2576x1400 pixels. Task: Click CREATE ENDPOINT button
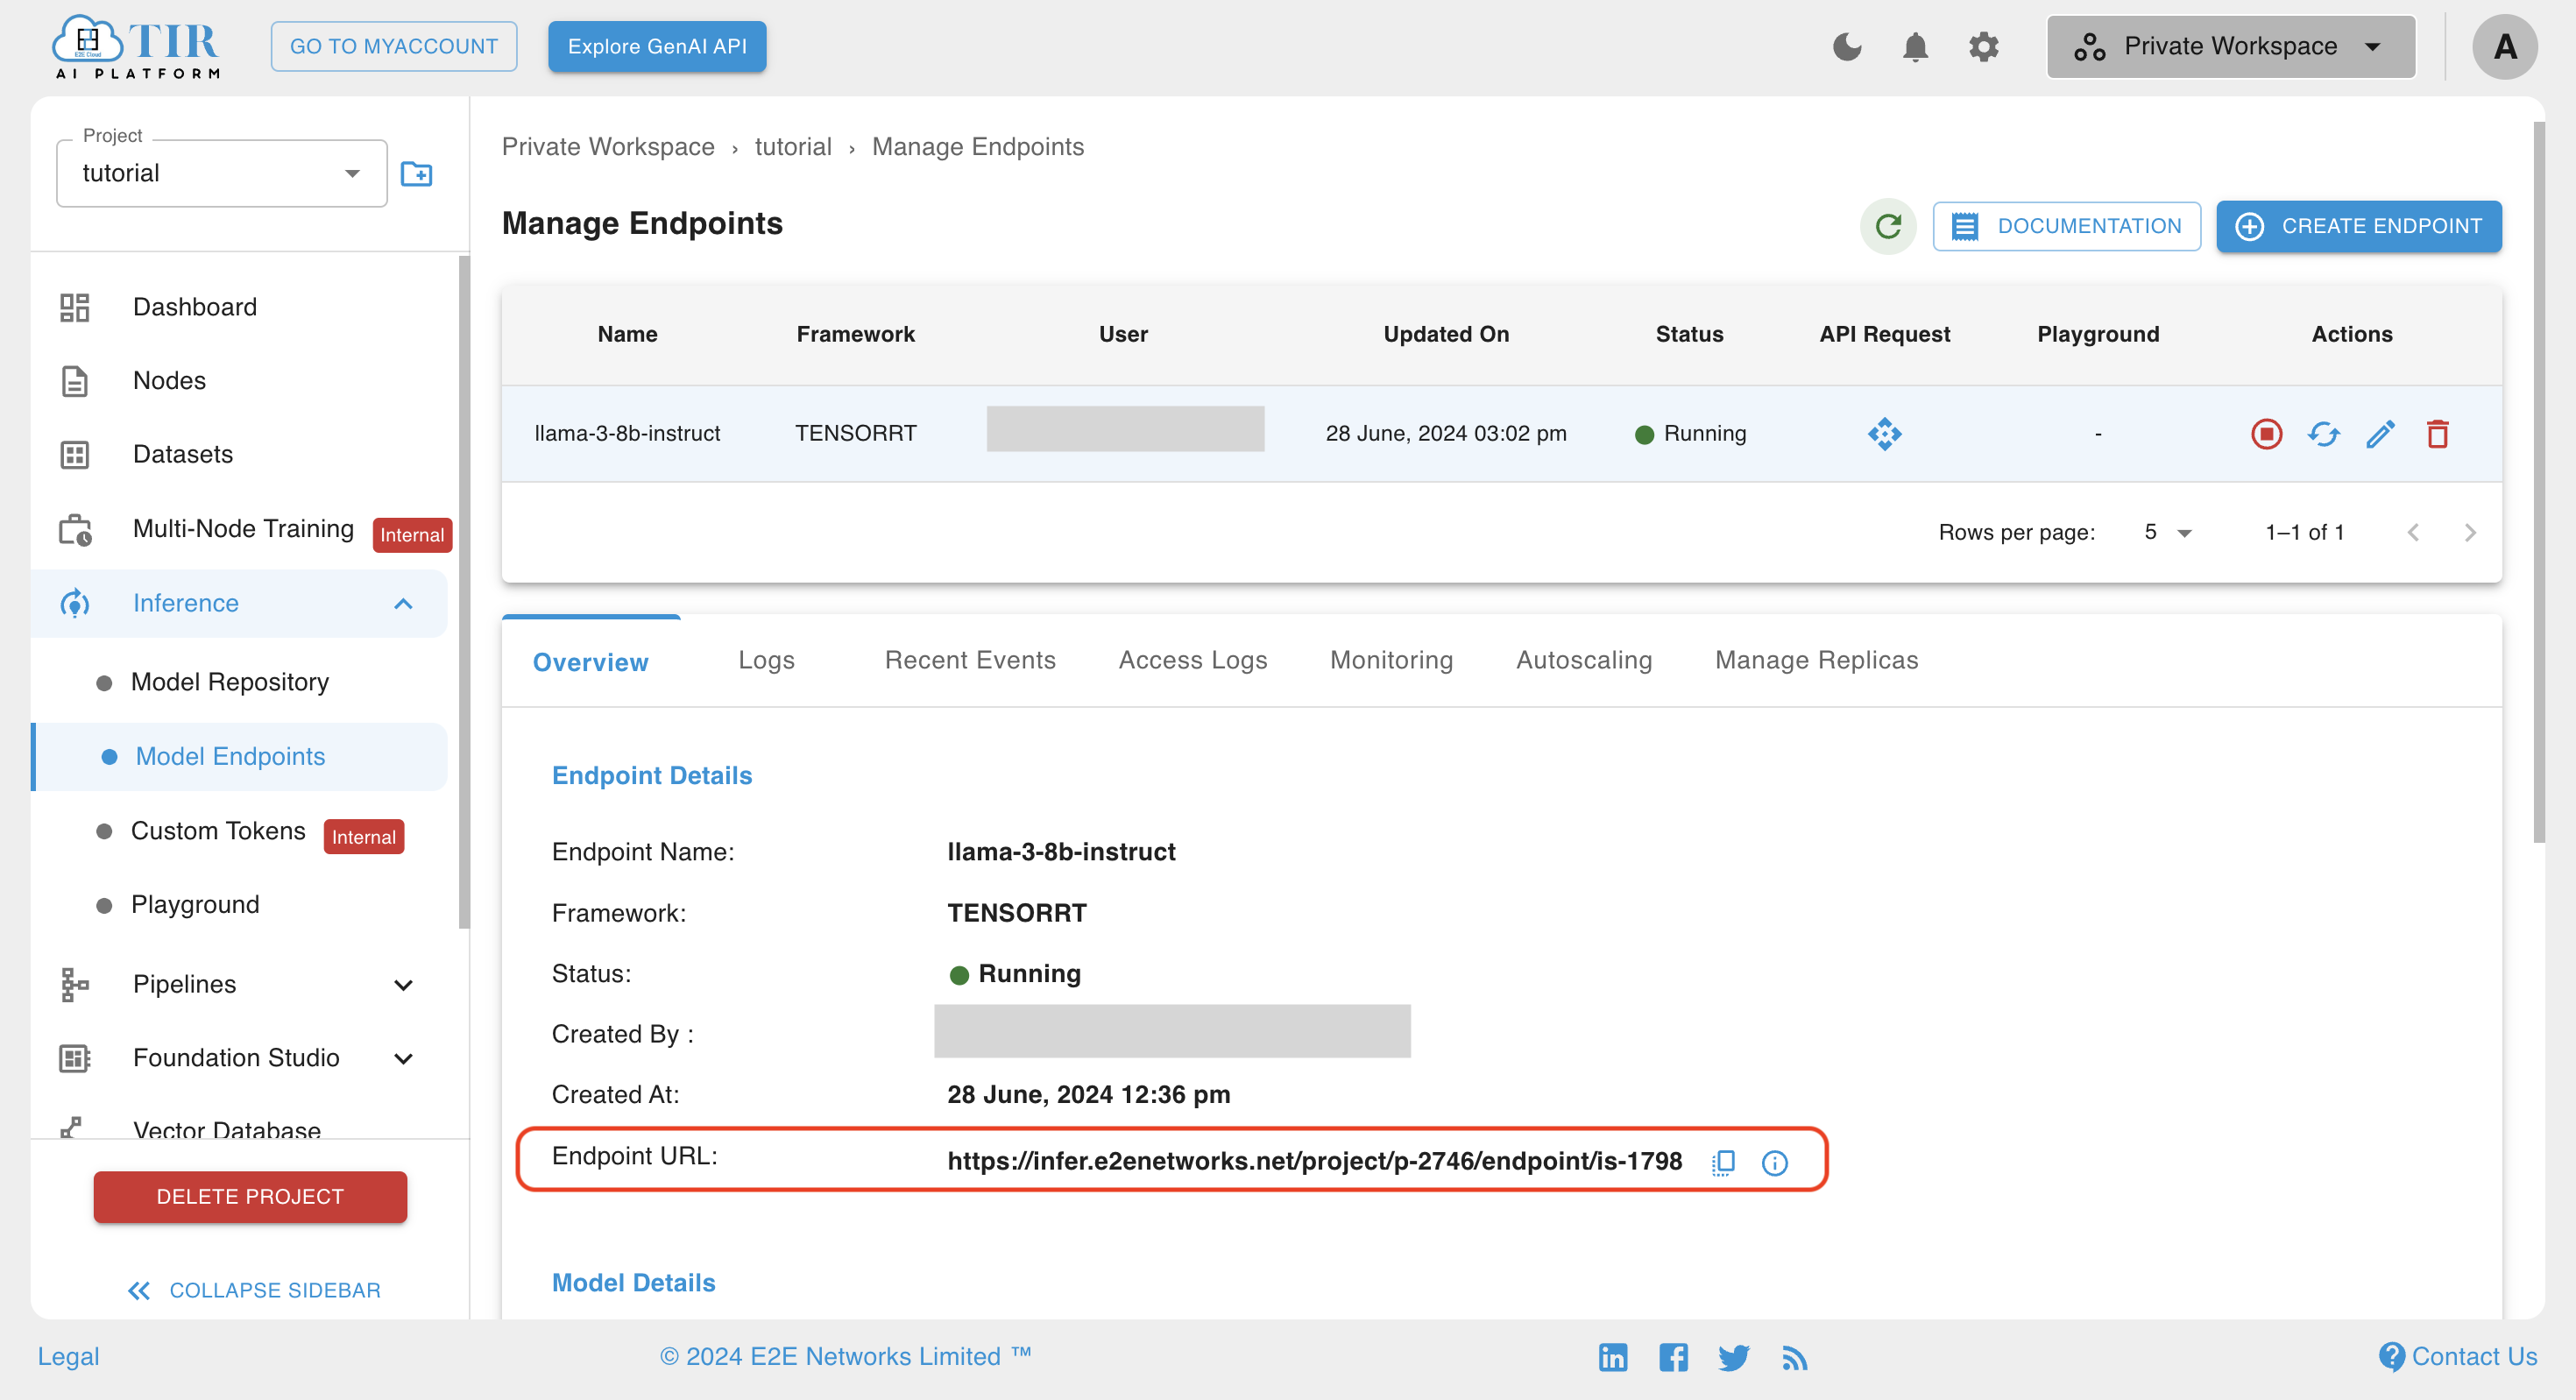(2358, 226)
